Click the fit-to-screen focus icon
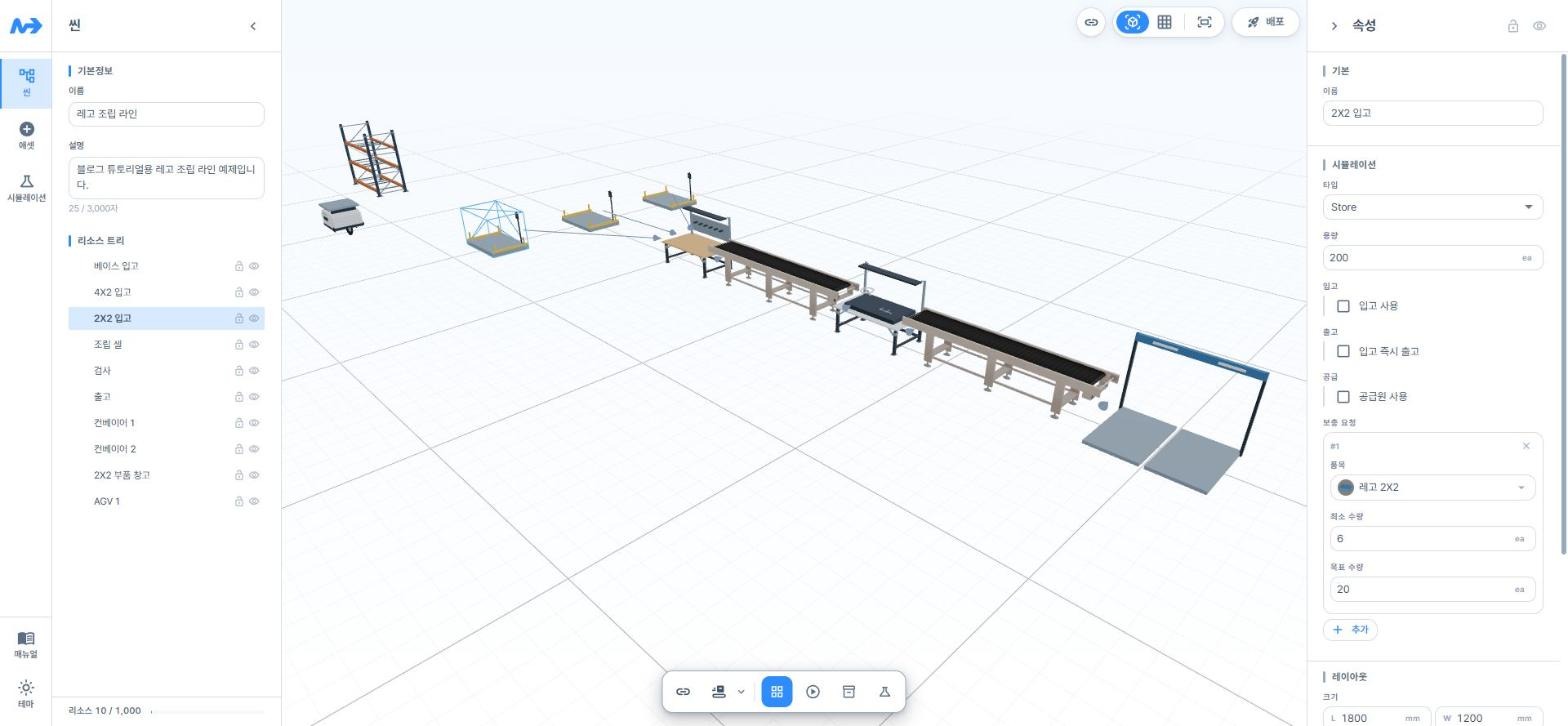 (x=1204, y=22)
